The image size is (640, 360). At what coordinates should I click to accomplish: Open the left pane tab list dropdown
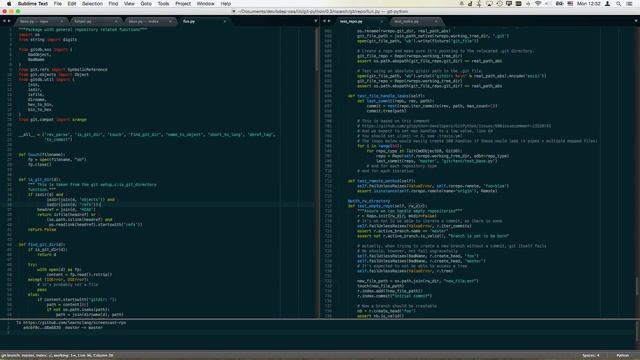[316, 21]
